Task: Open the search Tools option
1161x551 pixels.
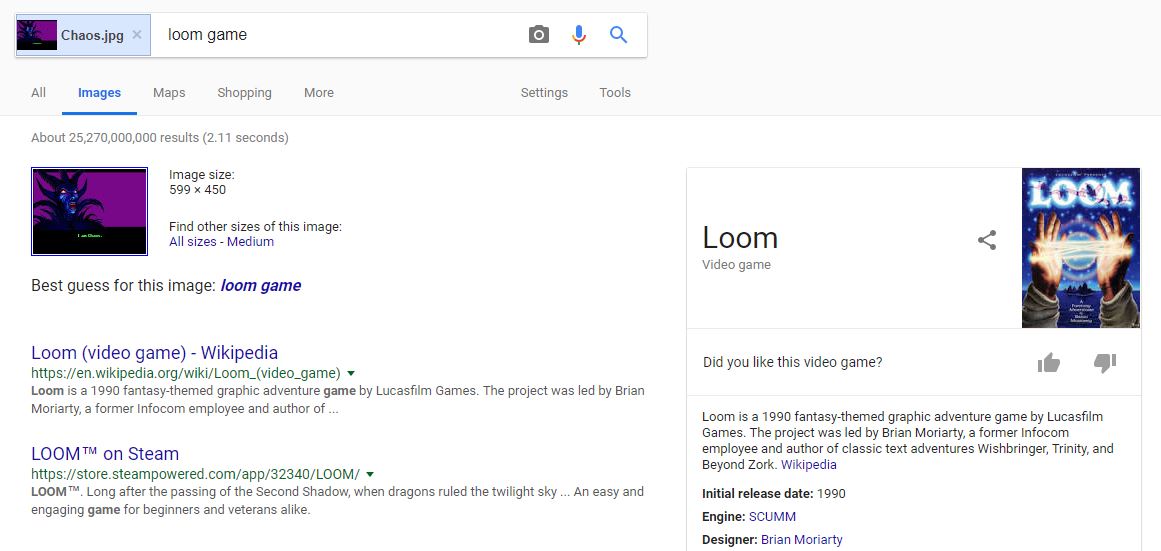Action: click(x=615, y=93)
